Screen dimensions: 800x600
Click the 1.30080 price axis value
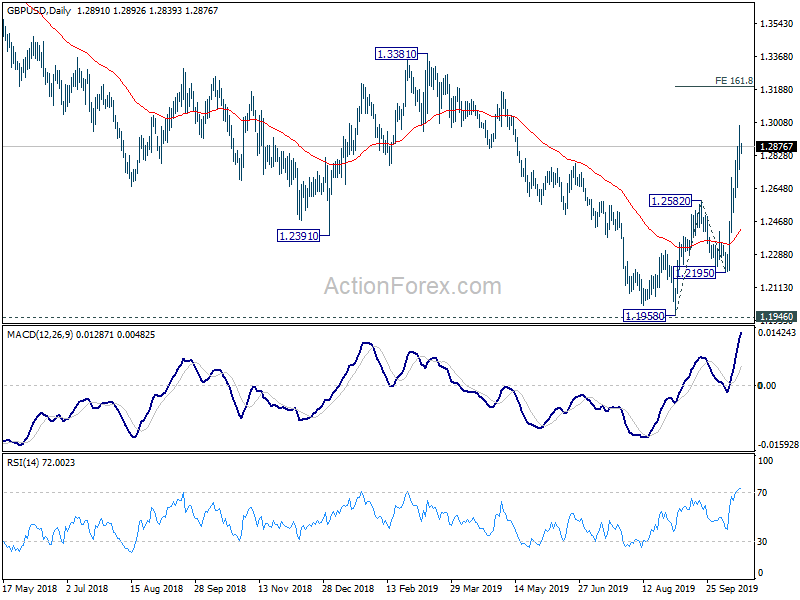[x=777, y=122]
